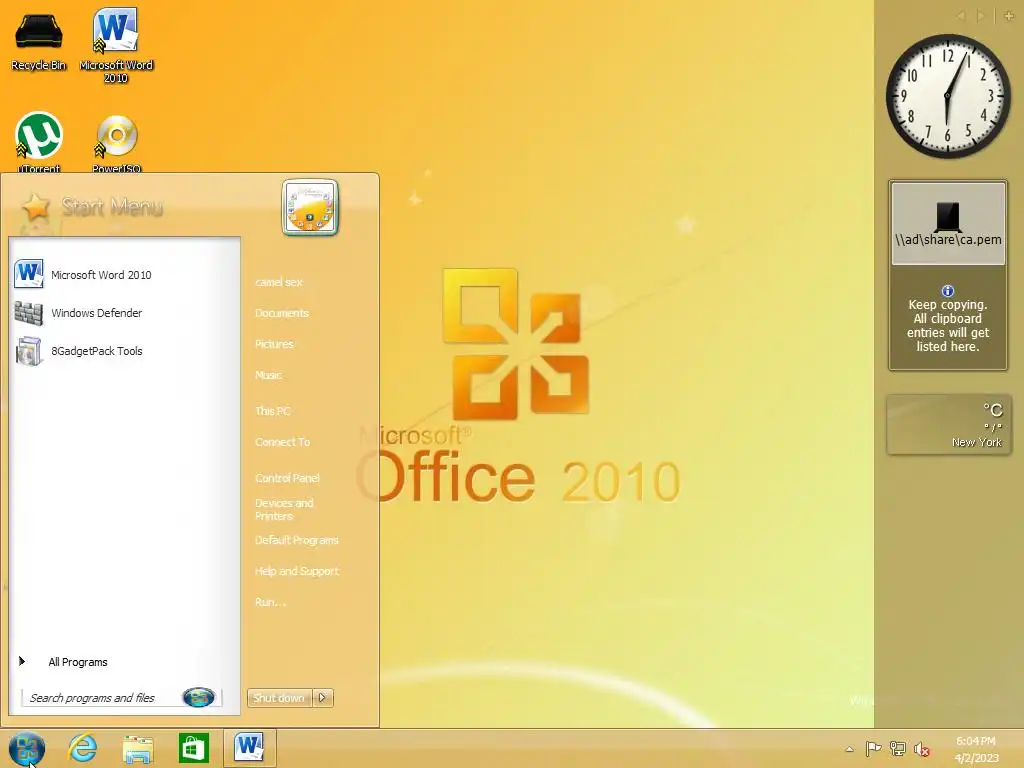Screen dimensions: 1024x768
Task: Open Control Panel from Start Menu
Action: [287, 478]
